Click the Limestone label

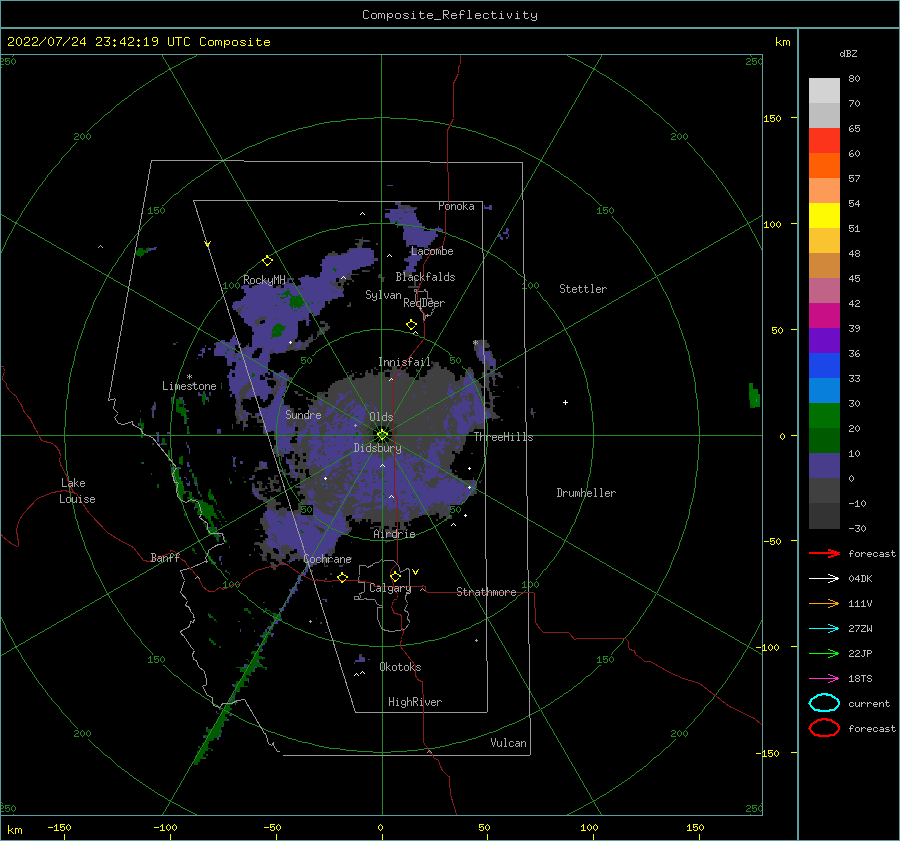point(189,386)
